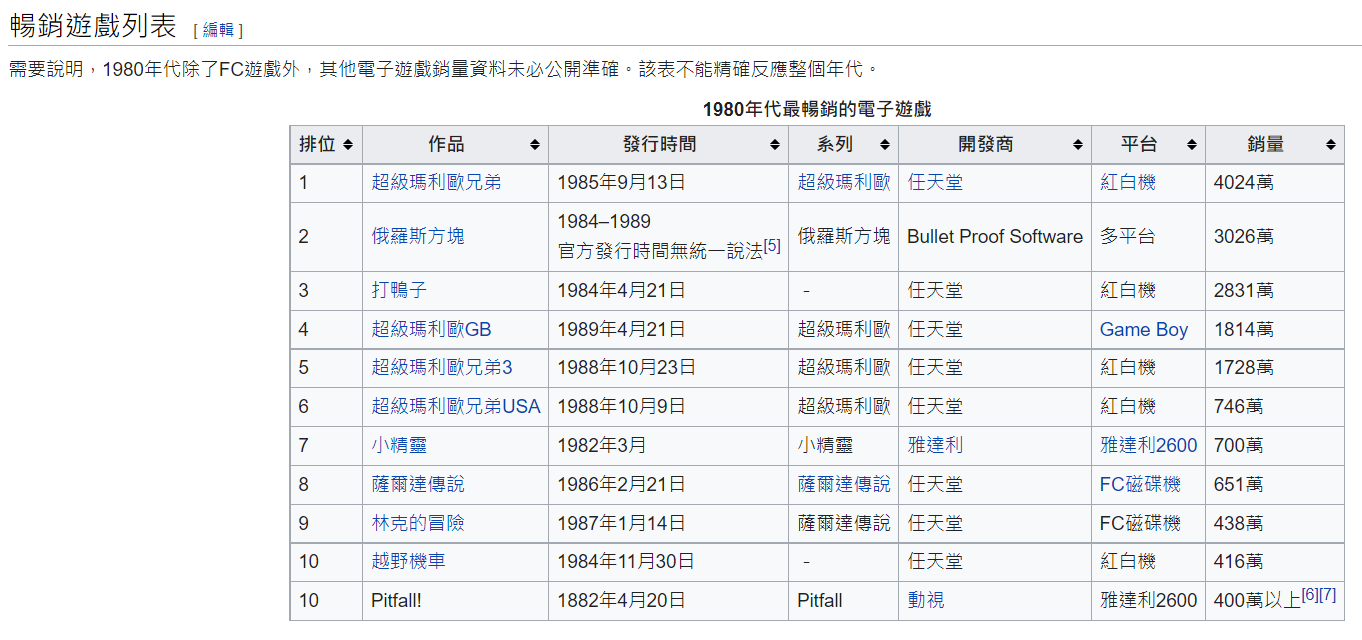Open the 俄羅斯方塊 game link

click(418, 237)
